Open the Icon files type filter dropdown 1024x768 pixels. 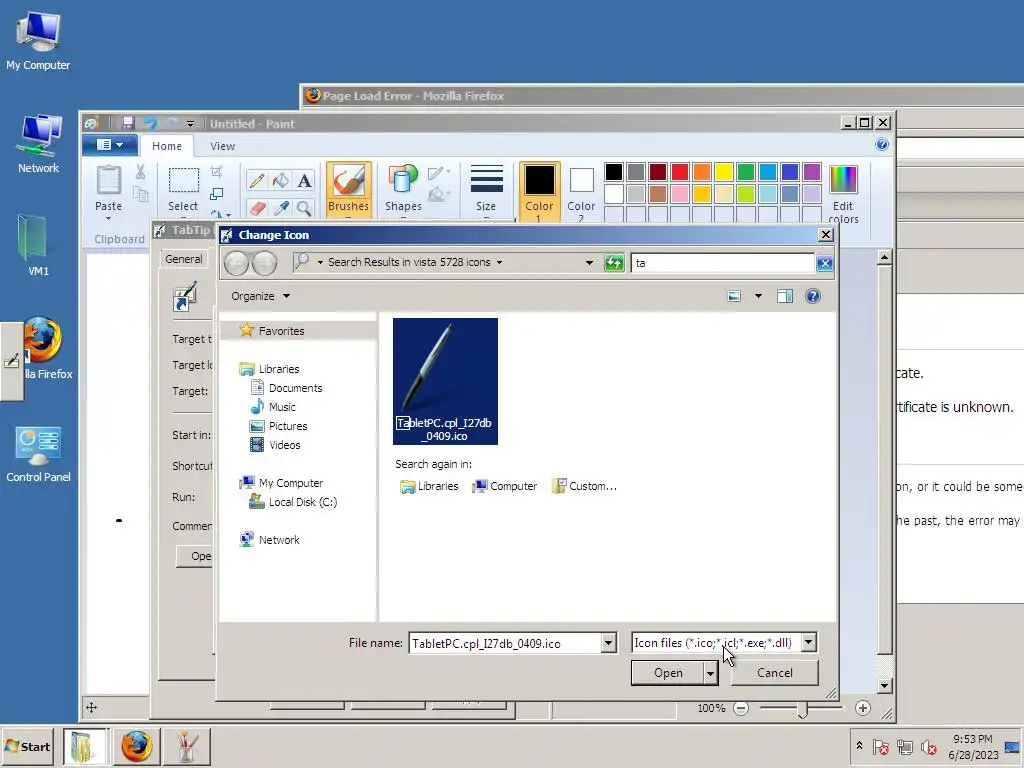(x=808, y=643)
